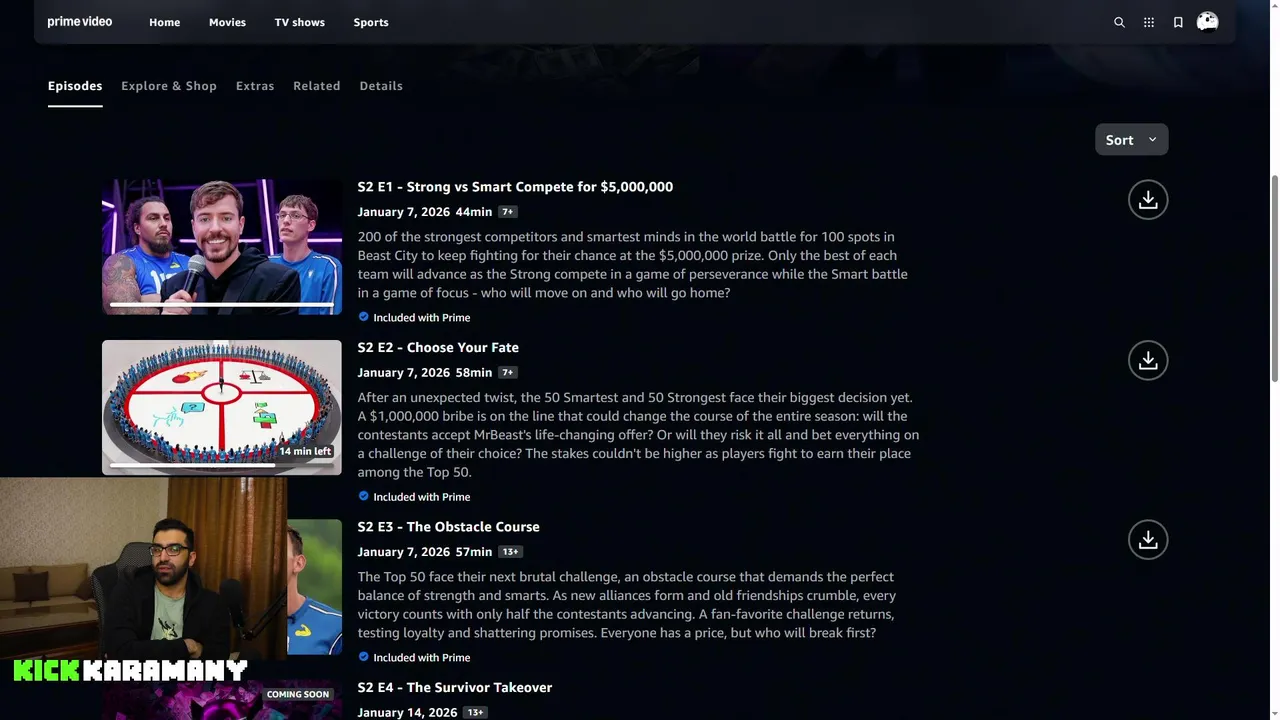
Task: Play S2 E3 thumbnail partly hidden by webcam
Action: [314, 587]
